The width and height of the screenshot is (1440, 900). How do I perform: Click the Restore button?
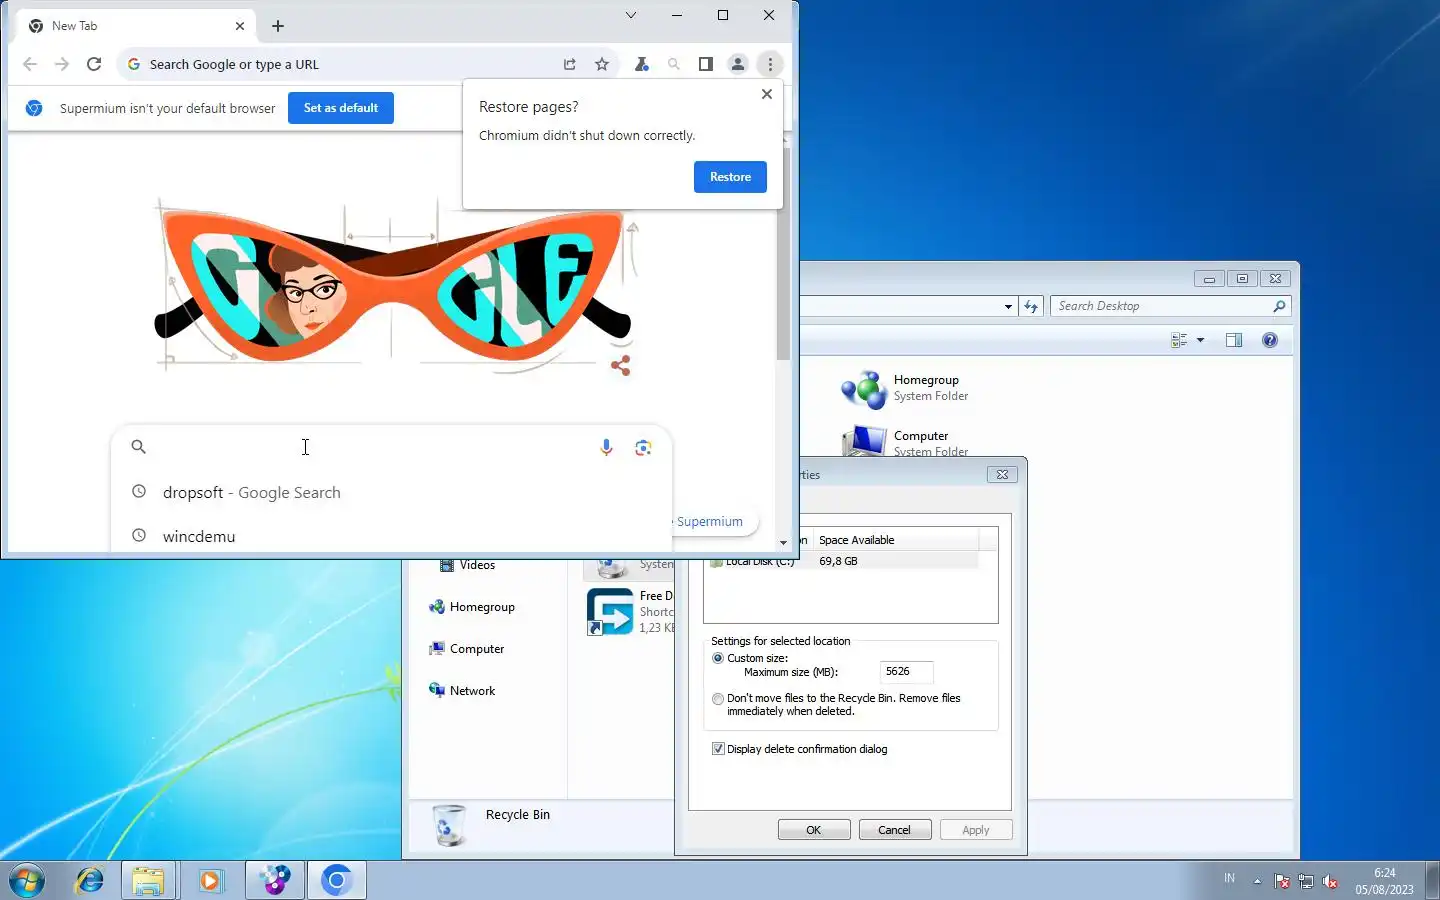tap(730, 177)
